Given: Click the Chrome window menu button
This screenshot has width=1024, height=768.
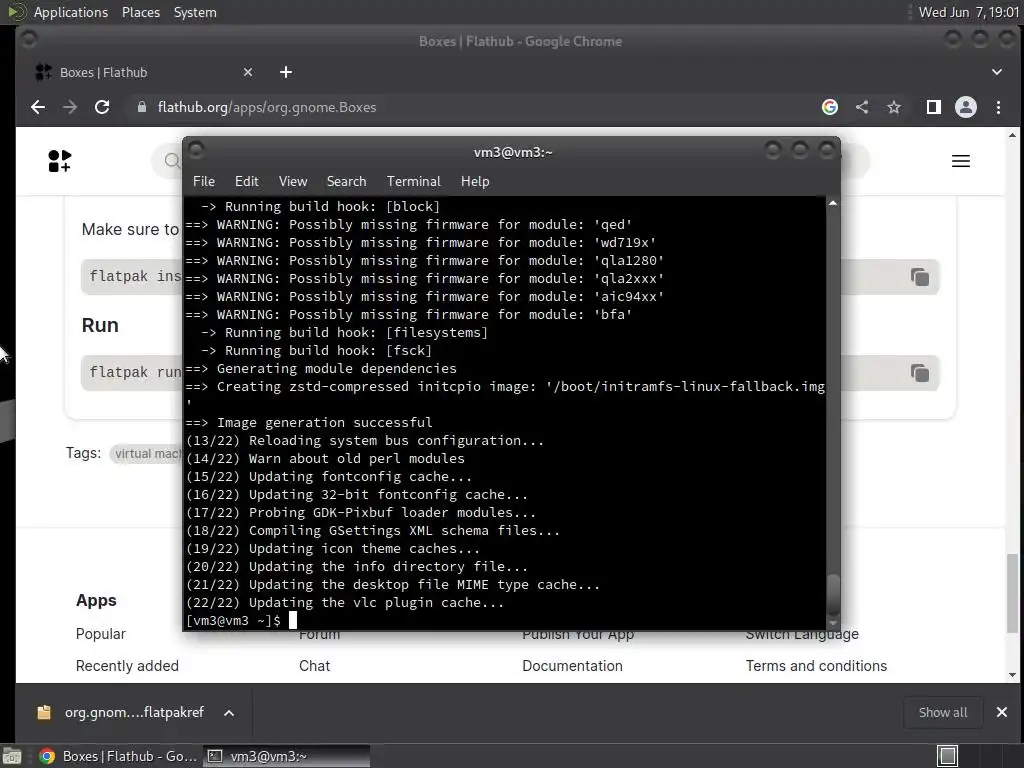Looking at the screenshot, I should (28, 39).
